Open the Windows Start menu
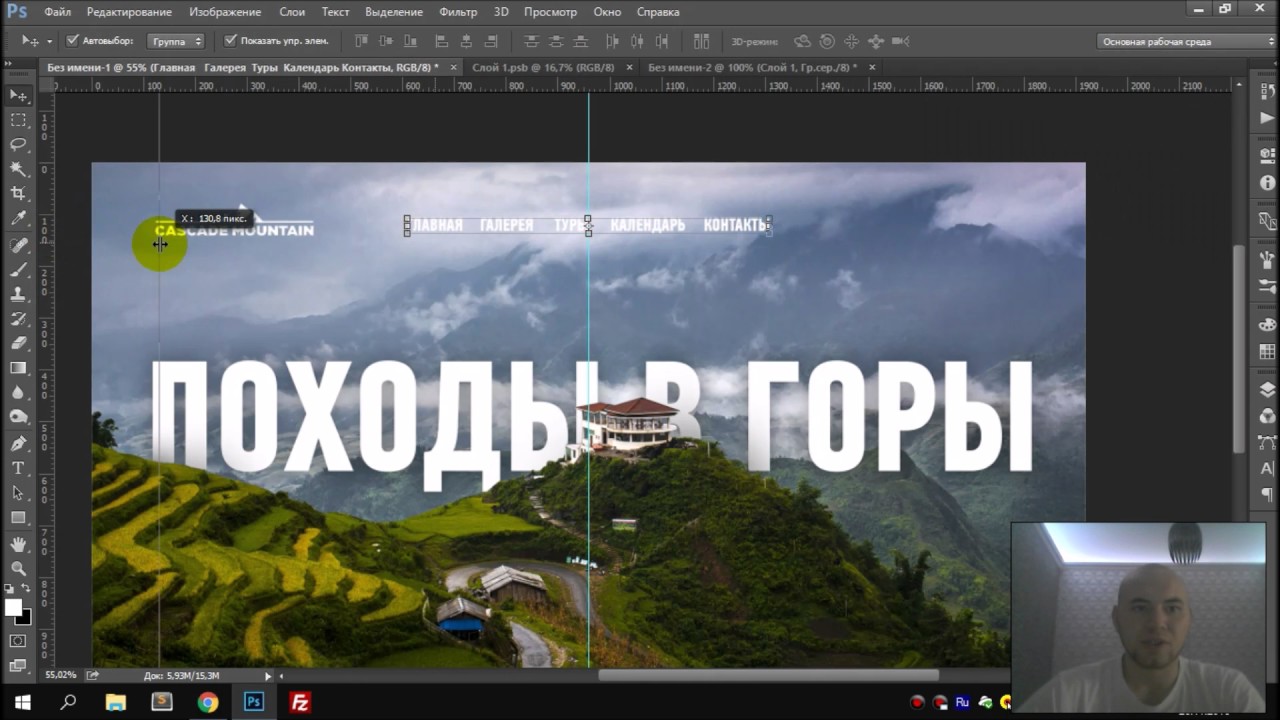1280x720 pixels. 22,702
